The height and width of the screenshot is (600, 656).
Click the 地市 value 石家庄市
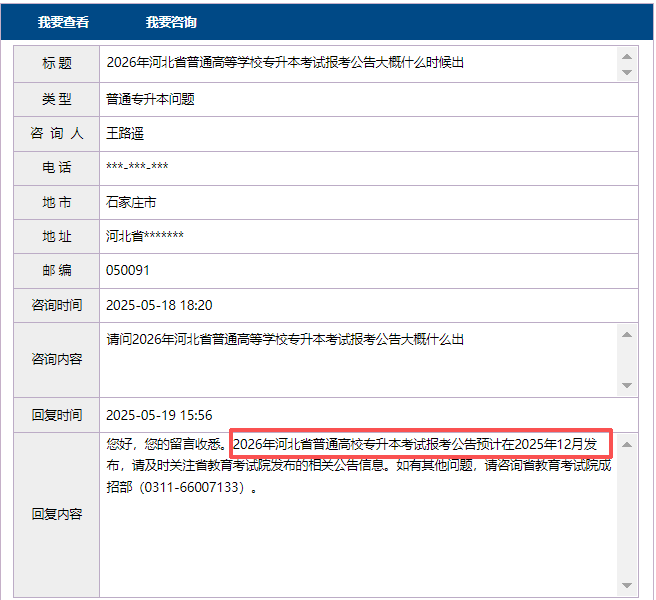(131, 202)
